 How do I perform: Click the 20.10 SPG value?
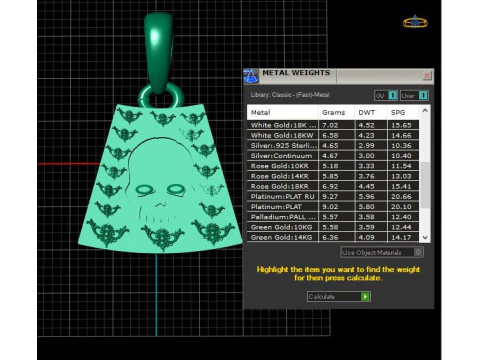coord(401,207)
